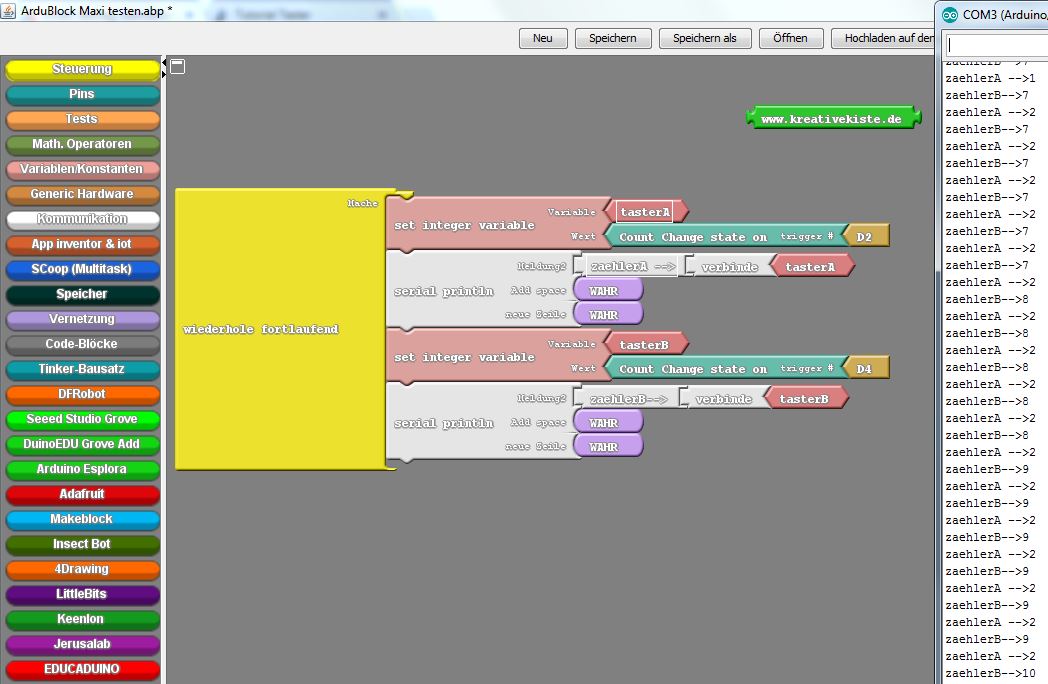Click the red Adafruit category swatch

pos(82,494)
